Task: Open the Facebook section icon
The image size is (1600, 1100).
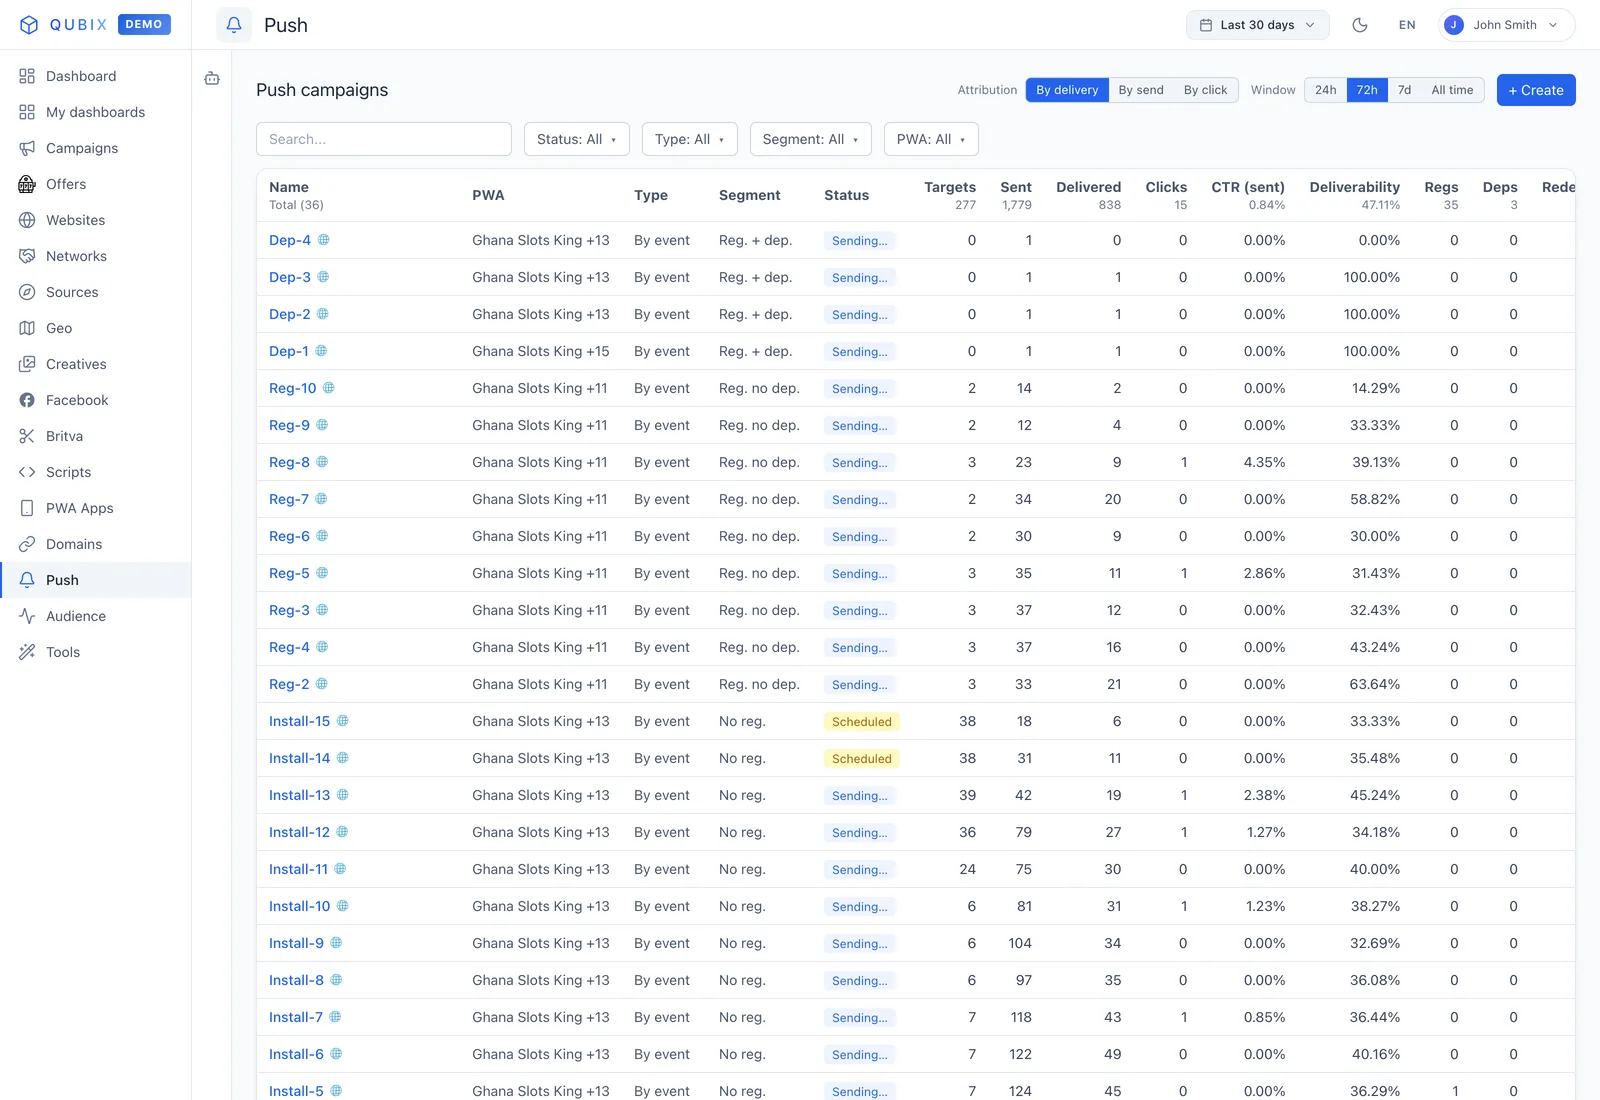Action: point(27,400)
